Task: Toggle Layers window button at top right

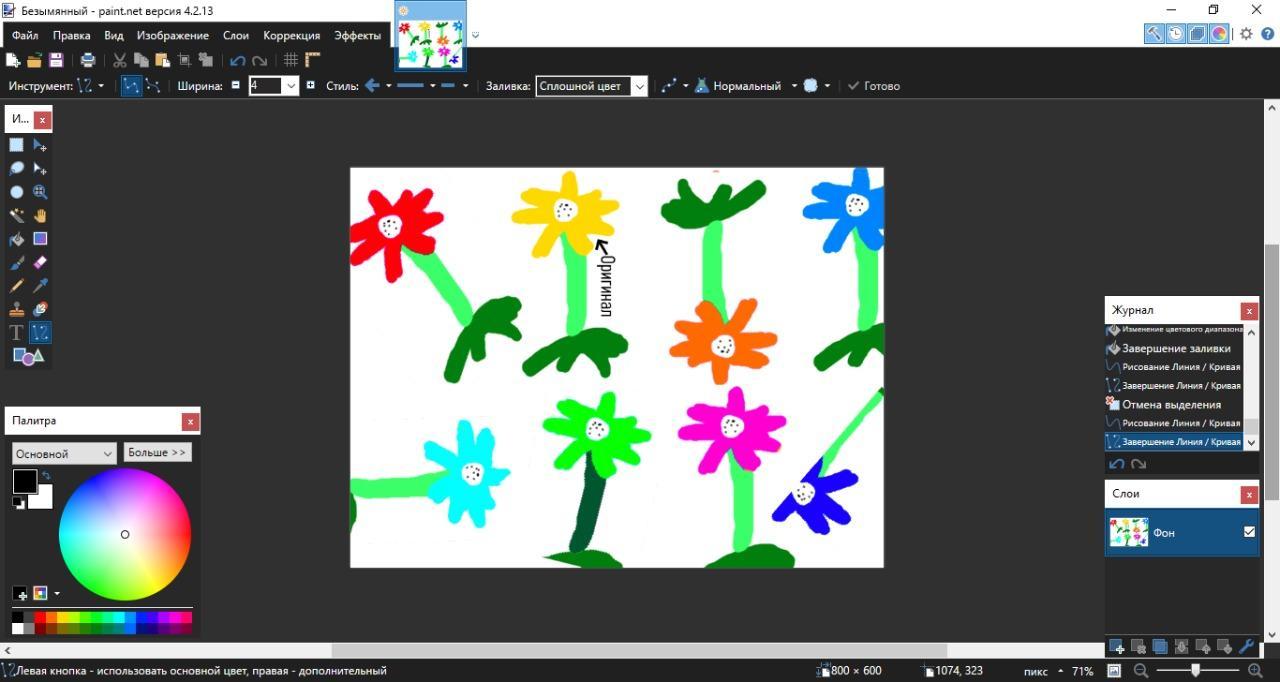Action: pyautogui.click(x=1197, y=33)
